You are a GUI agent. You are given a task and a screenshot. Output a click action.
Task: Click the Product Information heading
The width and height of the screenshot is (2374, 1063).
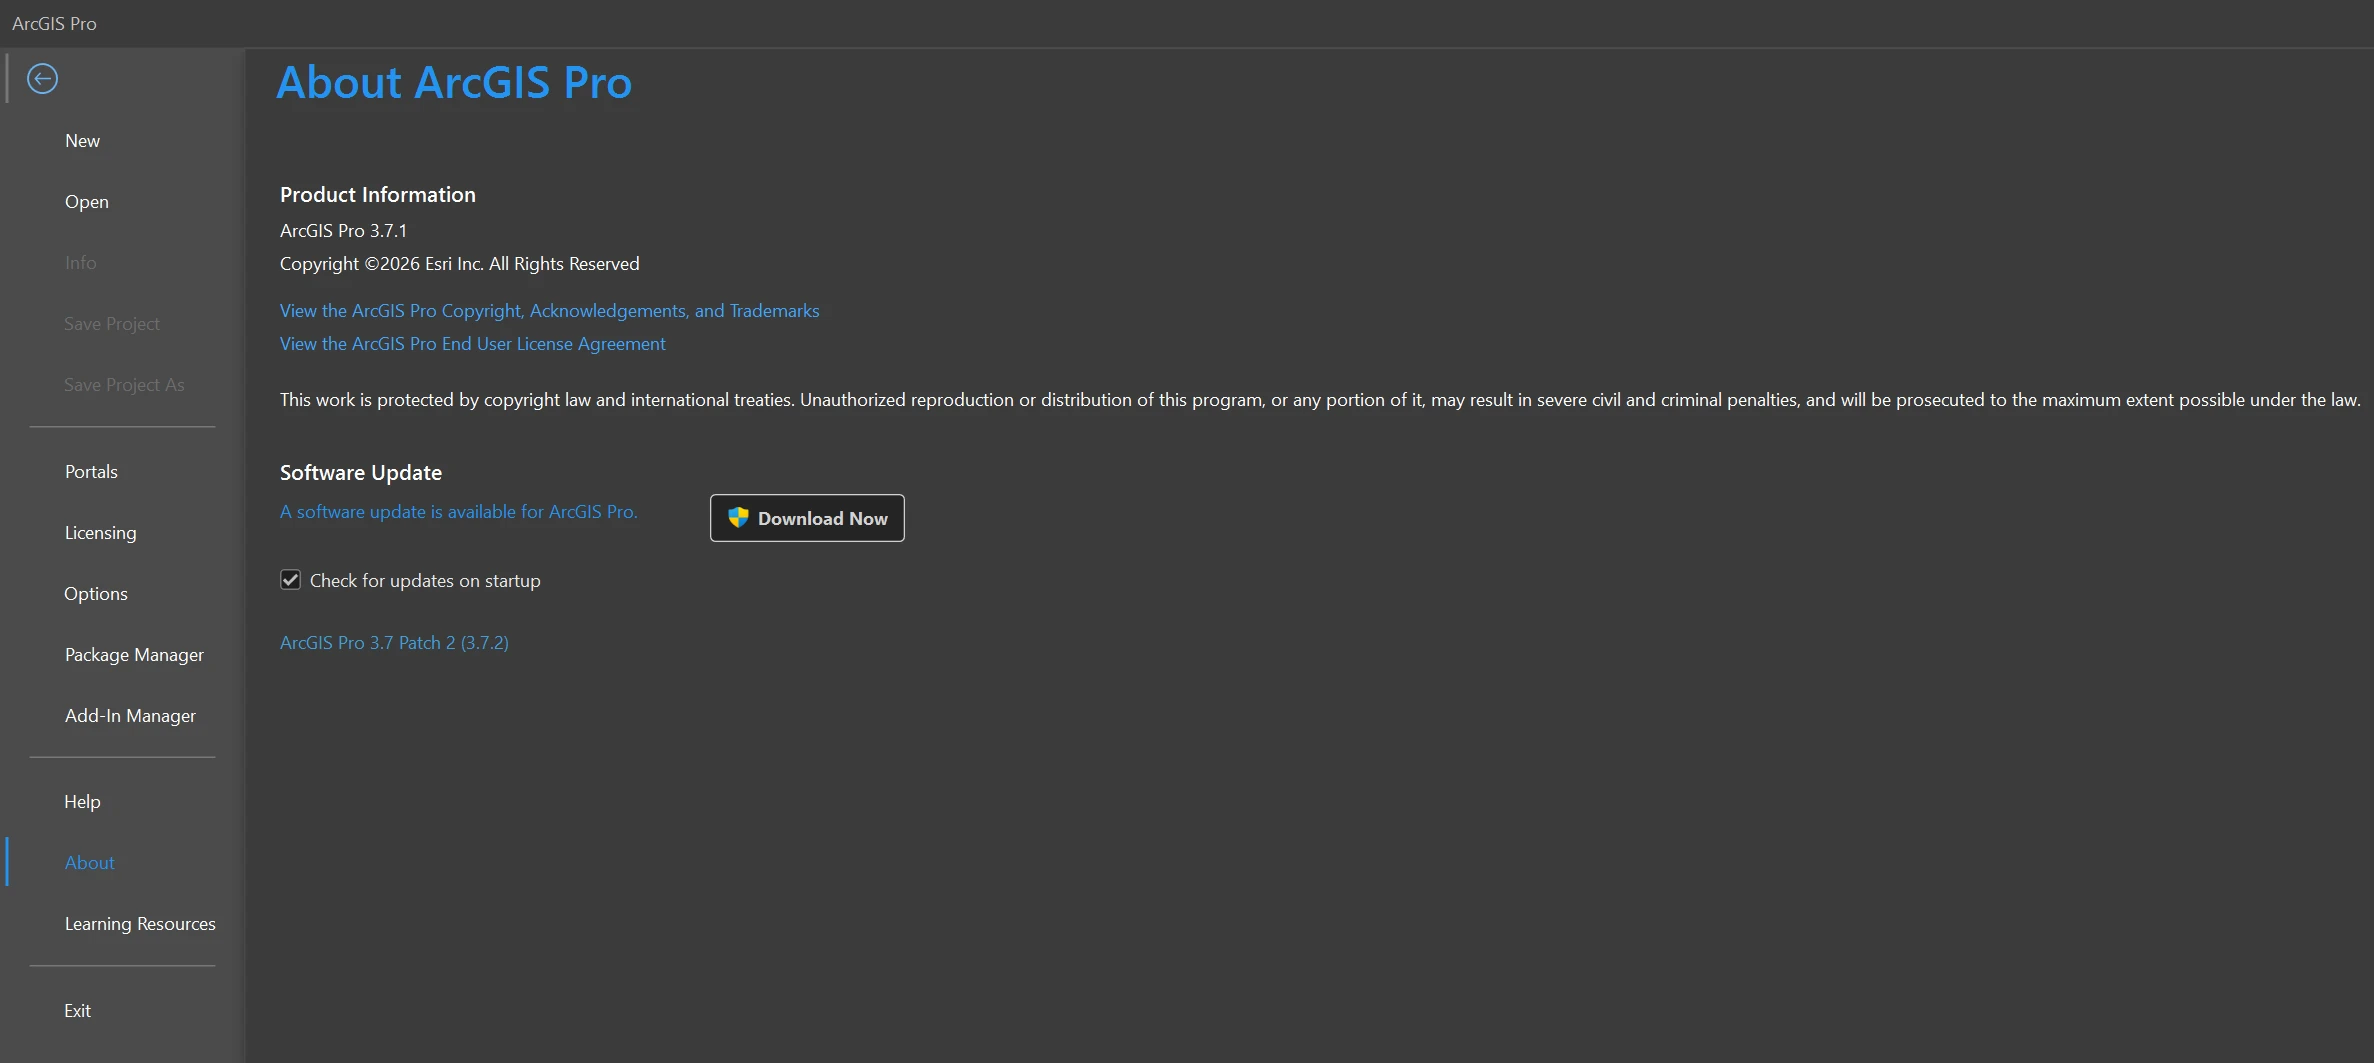378,195
